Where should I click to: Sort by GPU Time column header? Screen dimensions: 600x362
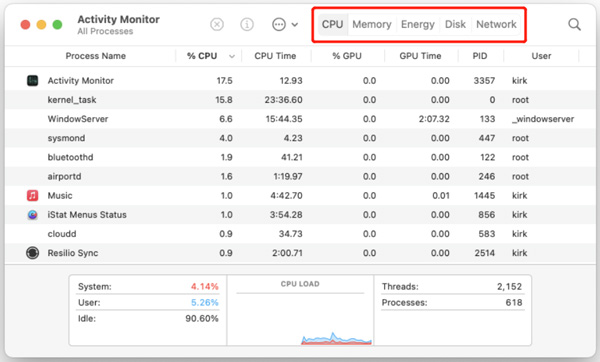click(x=420, y=56)
